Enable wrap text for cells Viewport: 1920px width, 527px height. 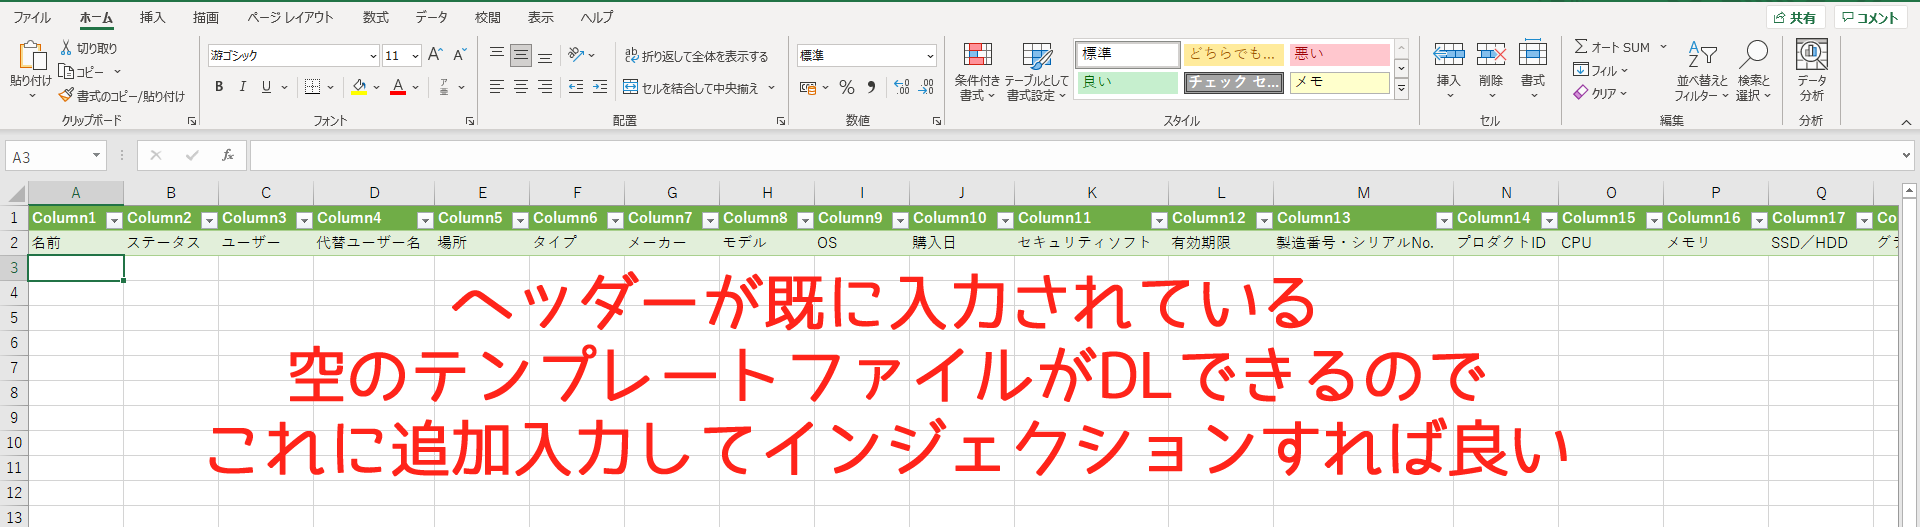tap(696, 56)
